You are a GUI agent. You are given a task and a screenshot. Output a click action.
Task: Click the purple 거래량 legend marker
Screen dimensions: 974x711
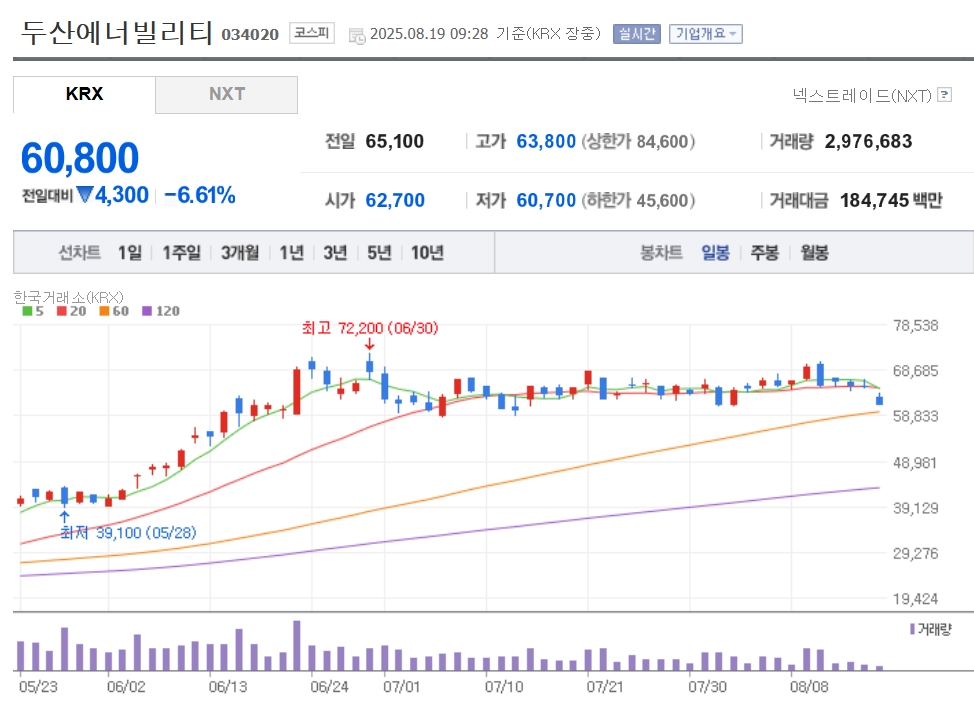[912, 629]
